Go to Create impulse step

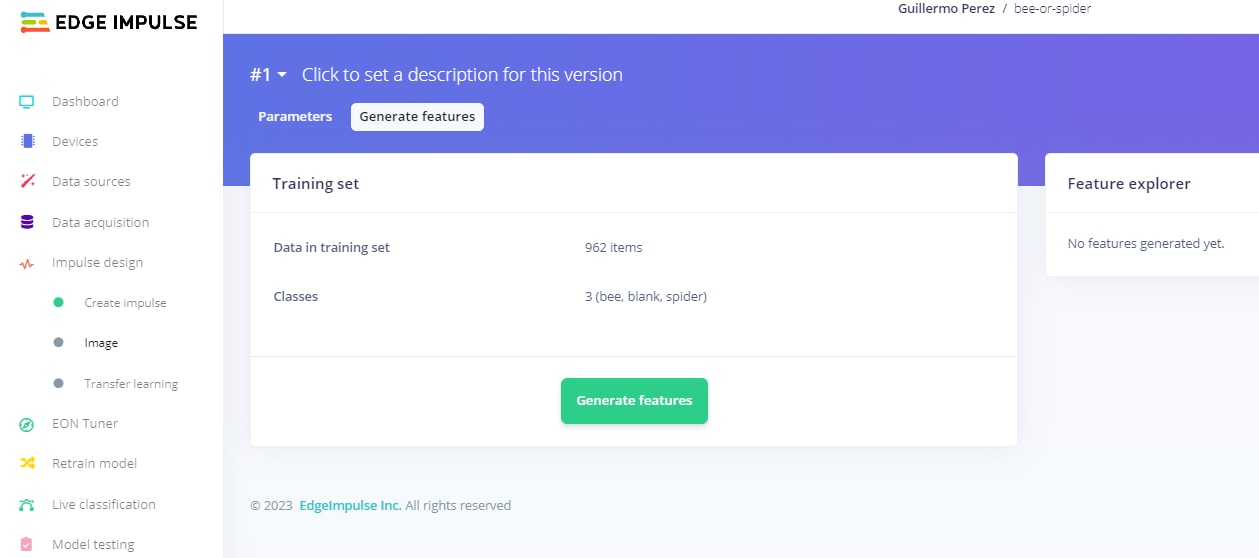[125, 303]
